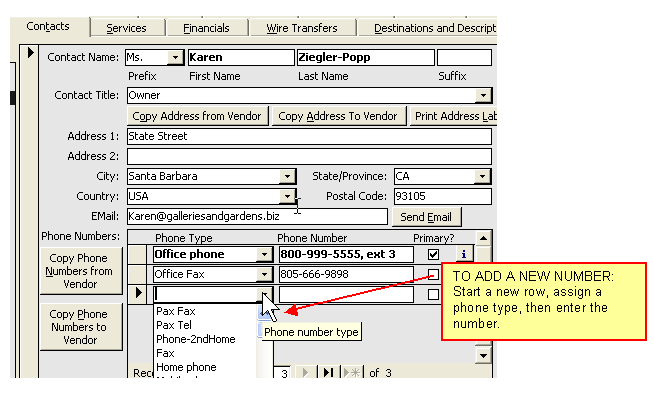Click the Phone Type column header
The height and width of the screenshot is (394, 654).
pyautogui.click(x=184, y=238)
